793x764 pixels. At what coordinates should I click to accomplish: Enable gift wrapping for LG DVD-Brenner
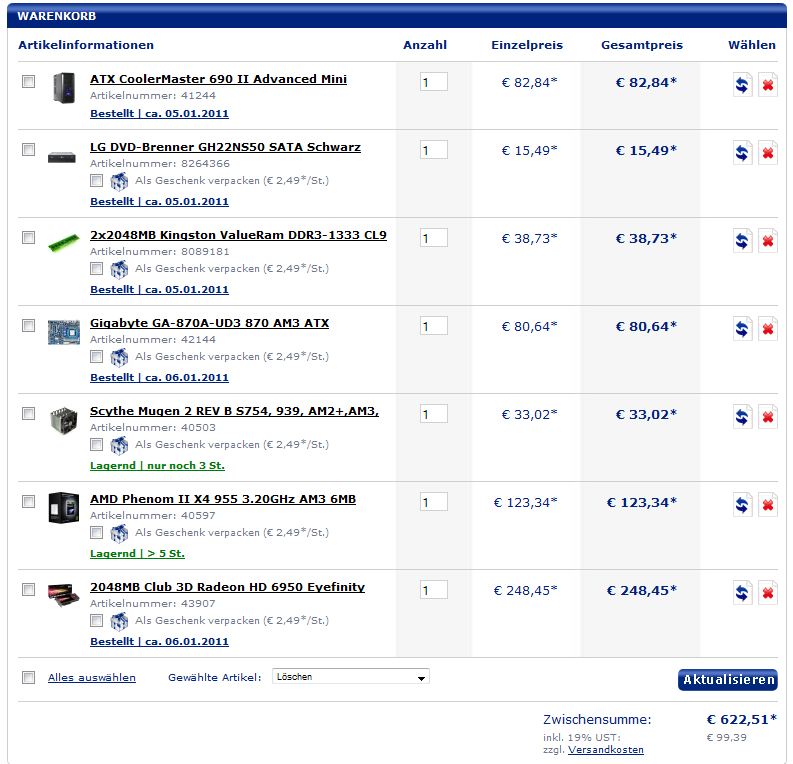pos(96,181)
